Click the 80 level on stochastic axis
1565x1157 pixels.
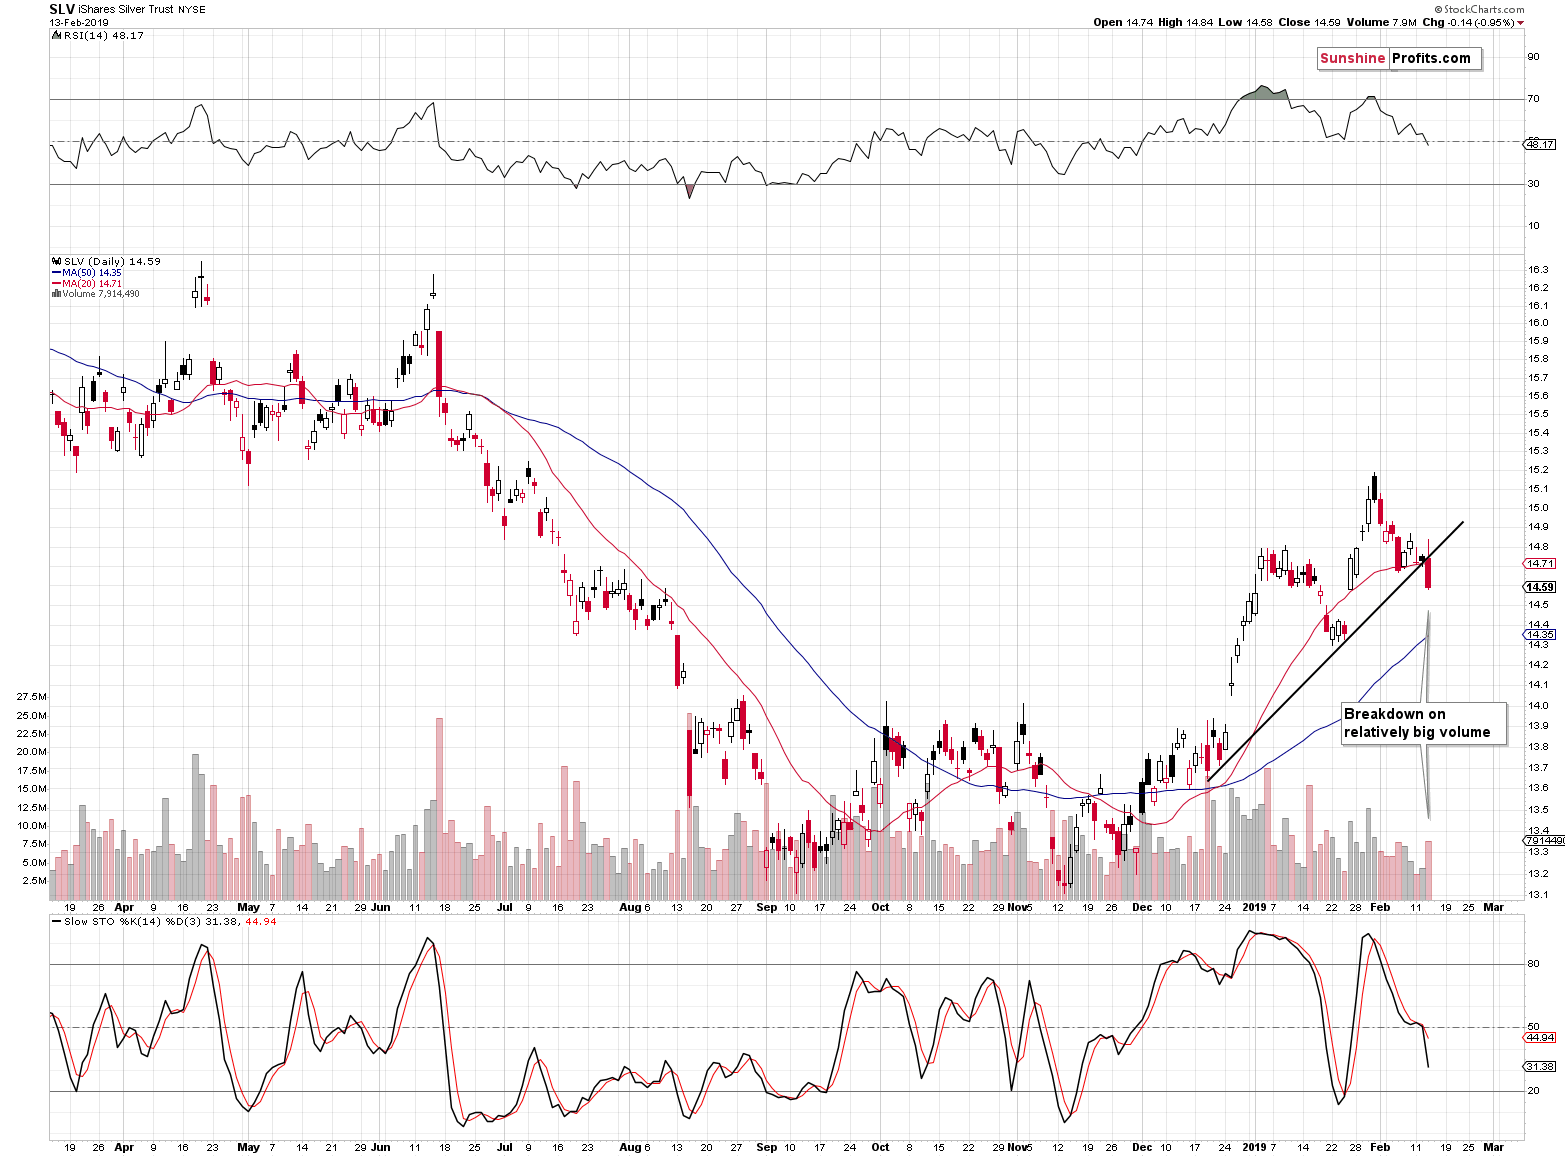(x=1533, y=965)
